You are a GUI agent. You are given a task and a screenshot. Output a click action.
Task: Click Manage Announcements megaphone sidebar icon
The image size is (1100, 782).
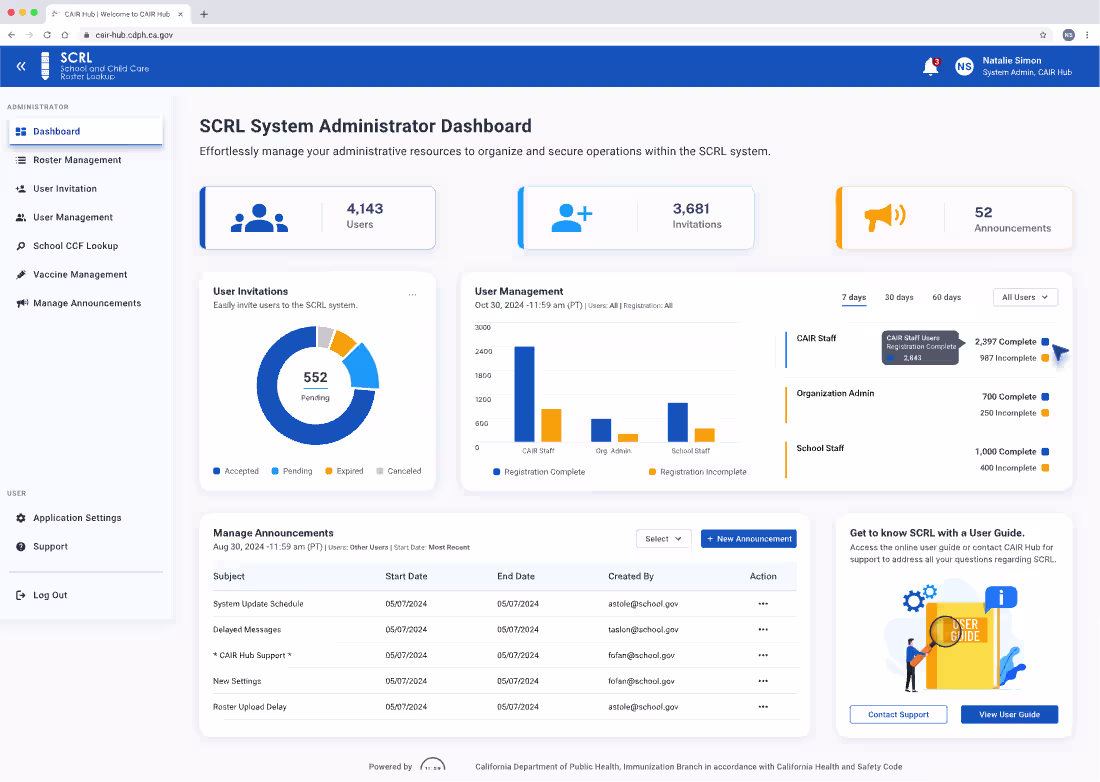[22, 304]
